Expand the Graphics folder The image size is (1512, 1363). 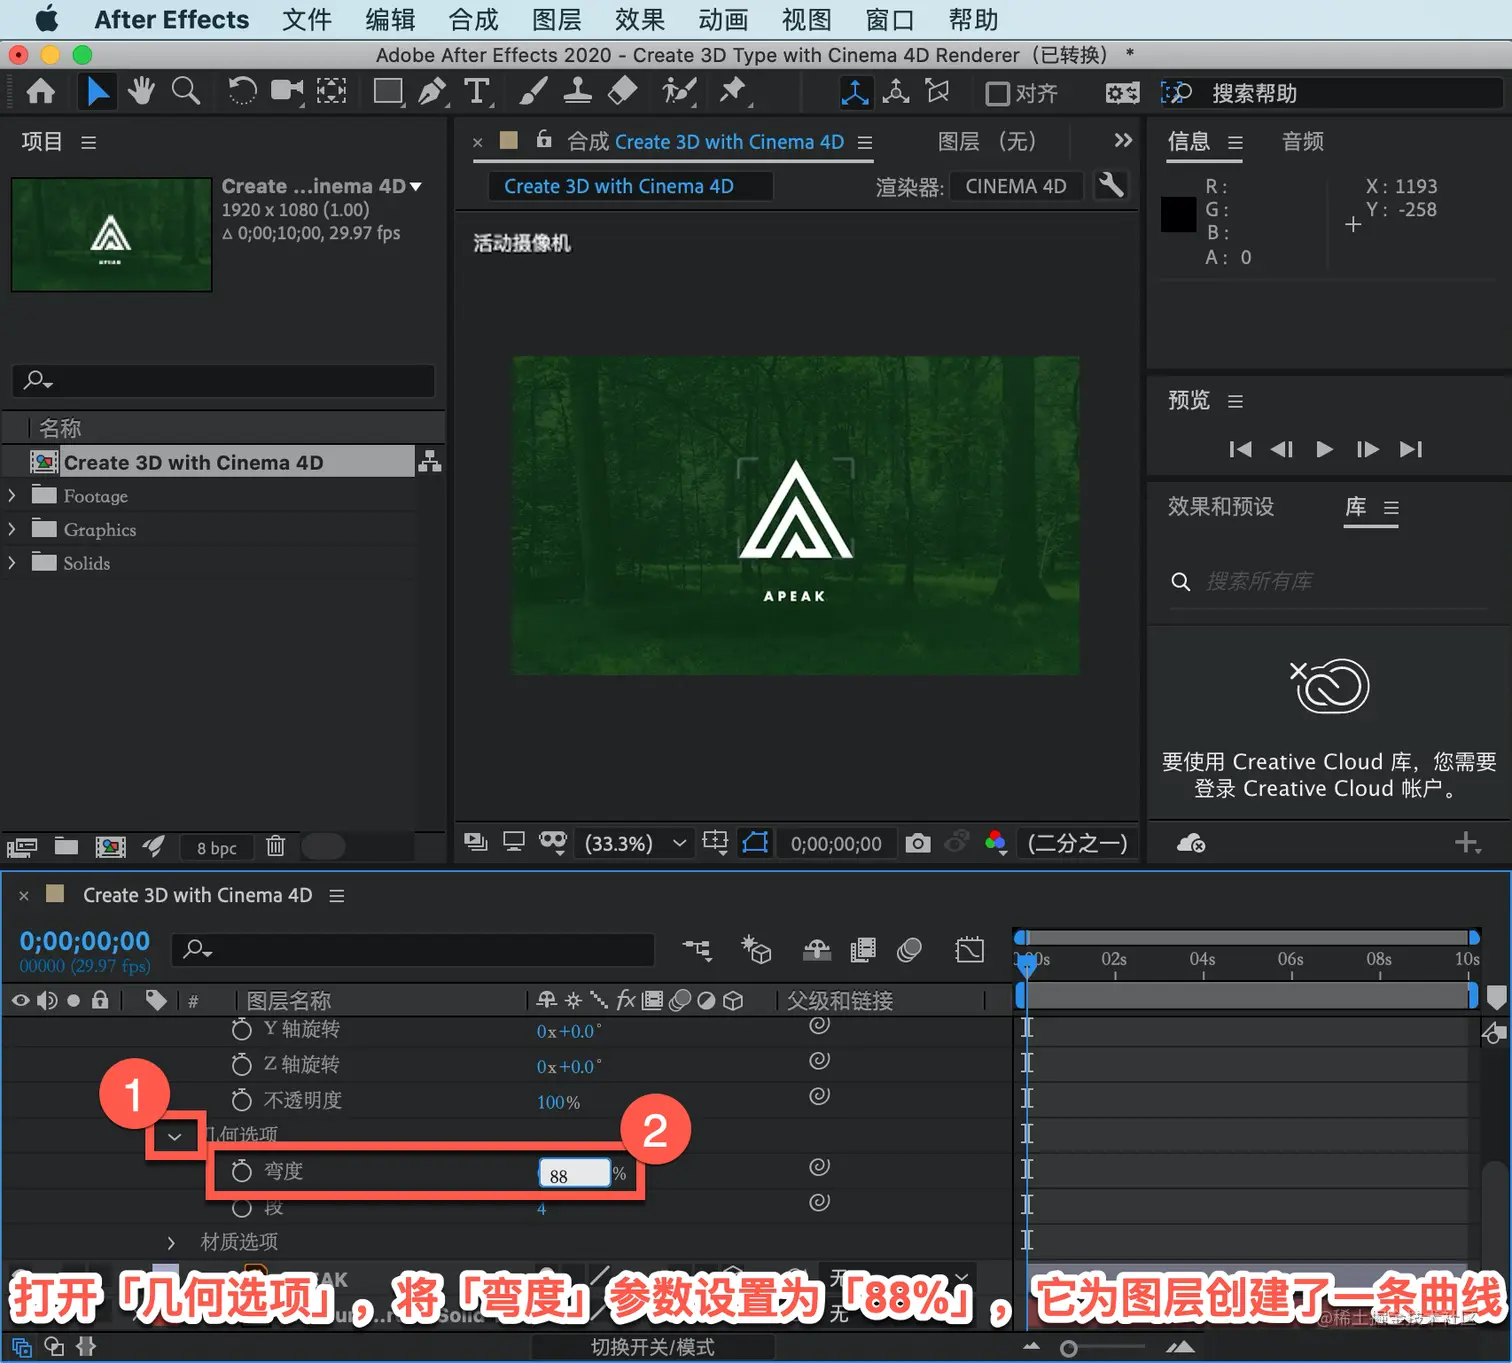point(12,529)
